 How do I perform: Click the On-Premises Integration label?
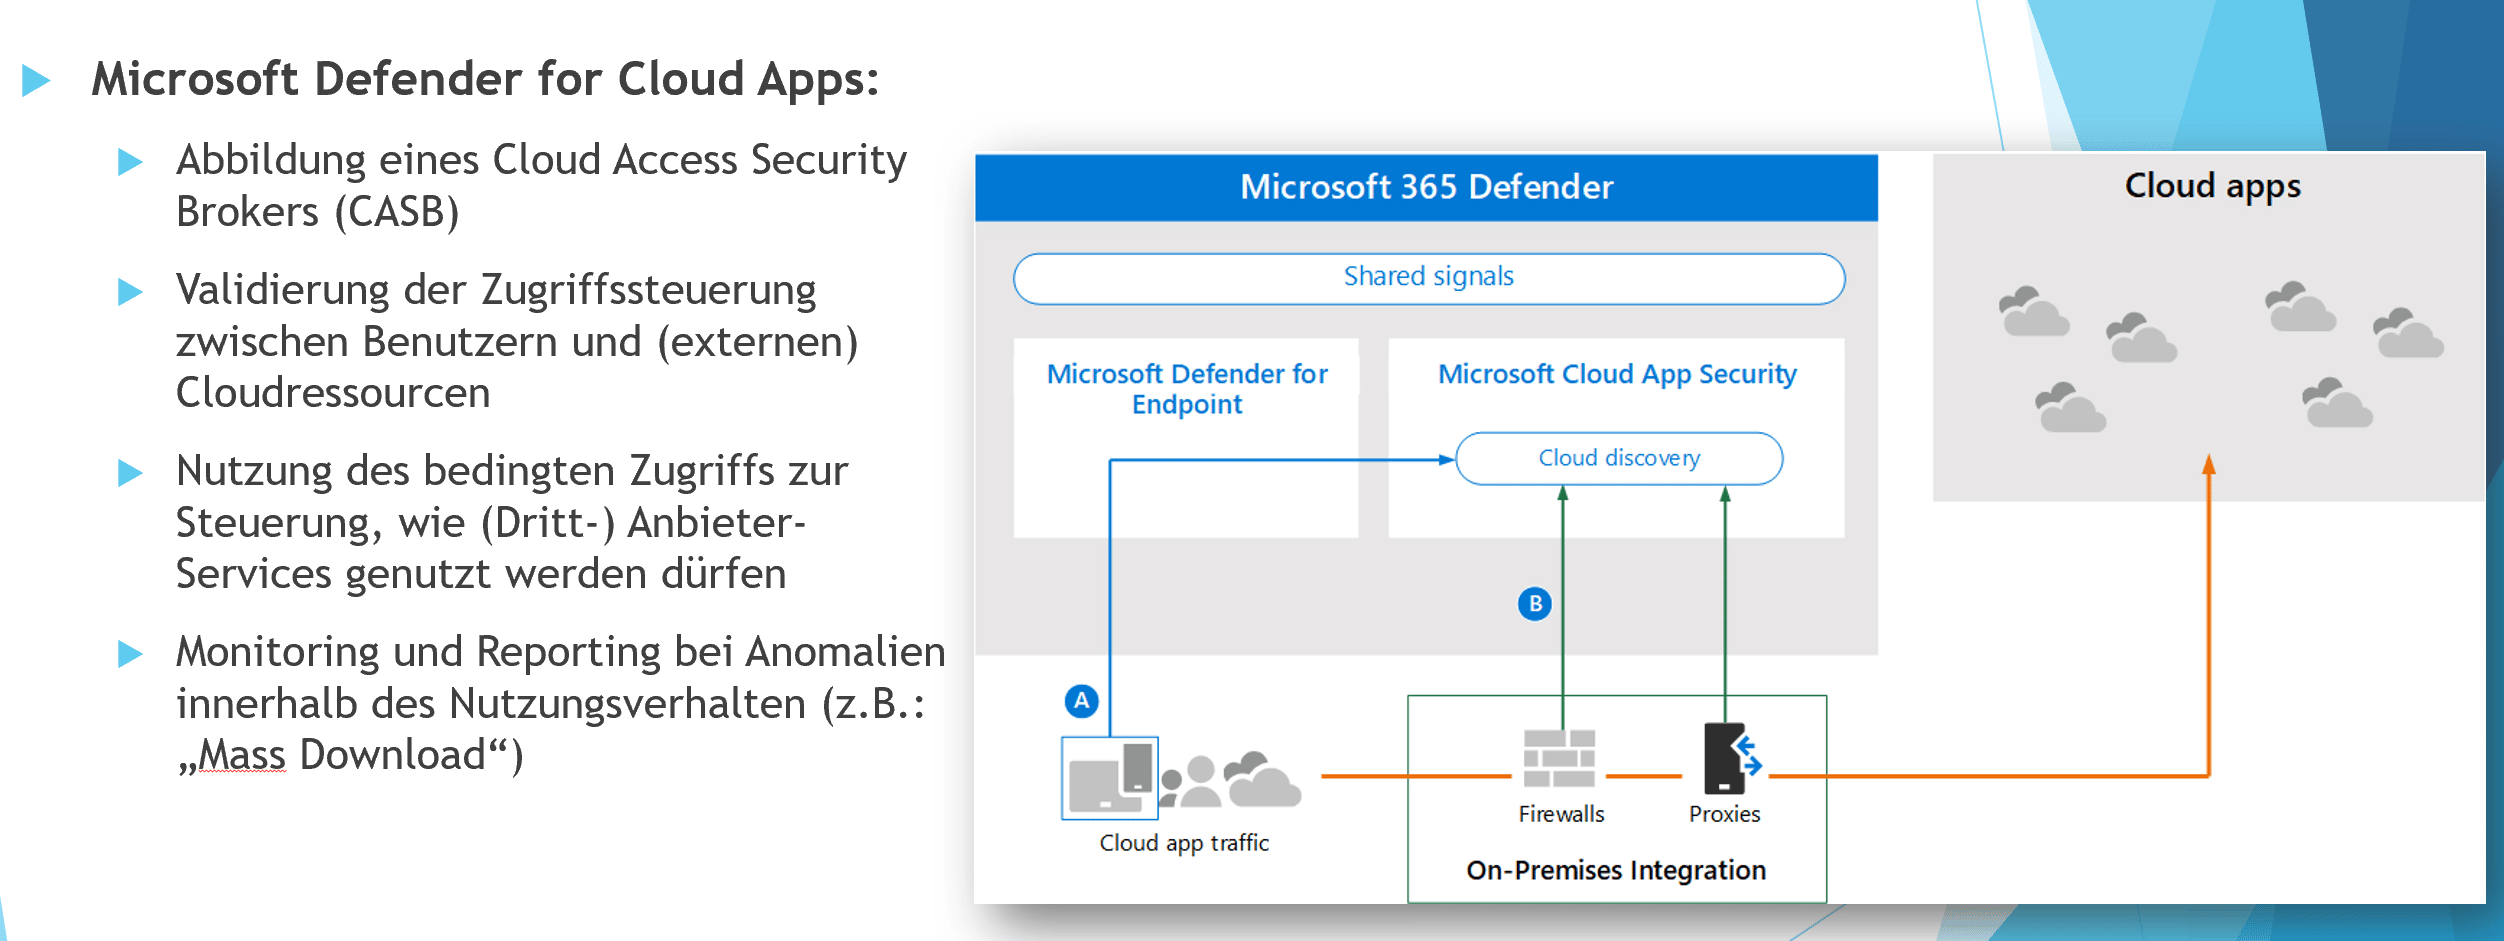pos(1616,871)
